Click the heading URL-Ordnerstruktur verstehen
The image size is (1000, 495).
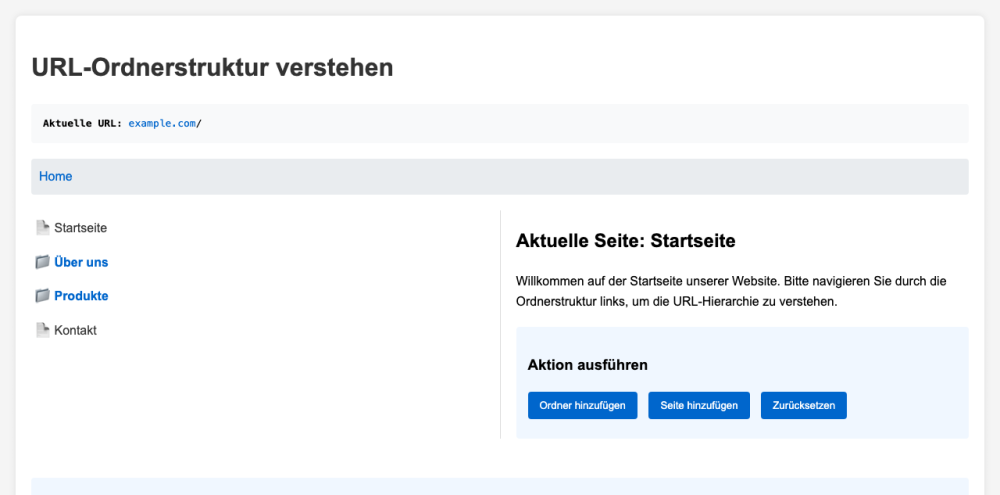[x=212, y=68]
